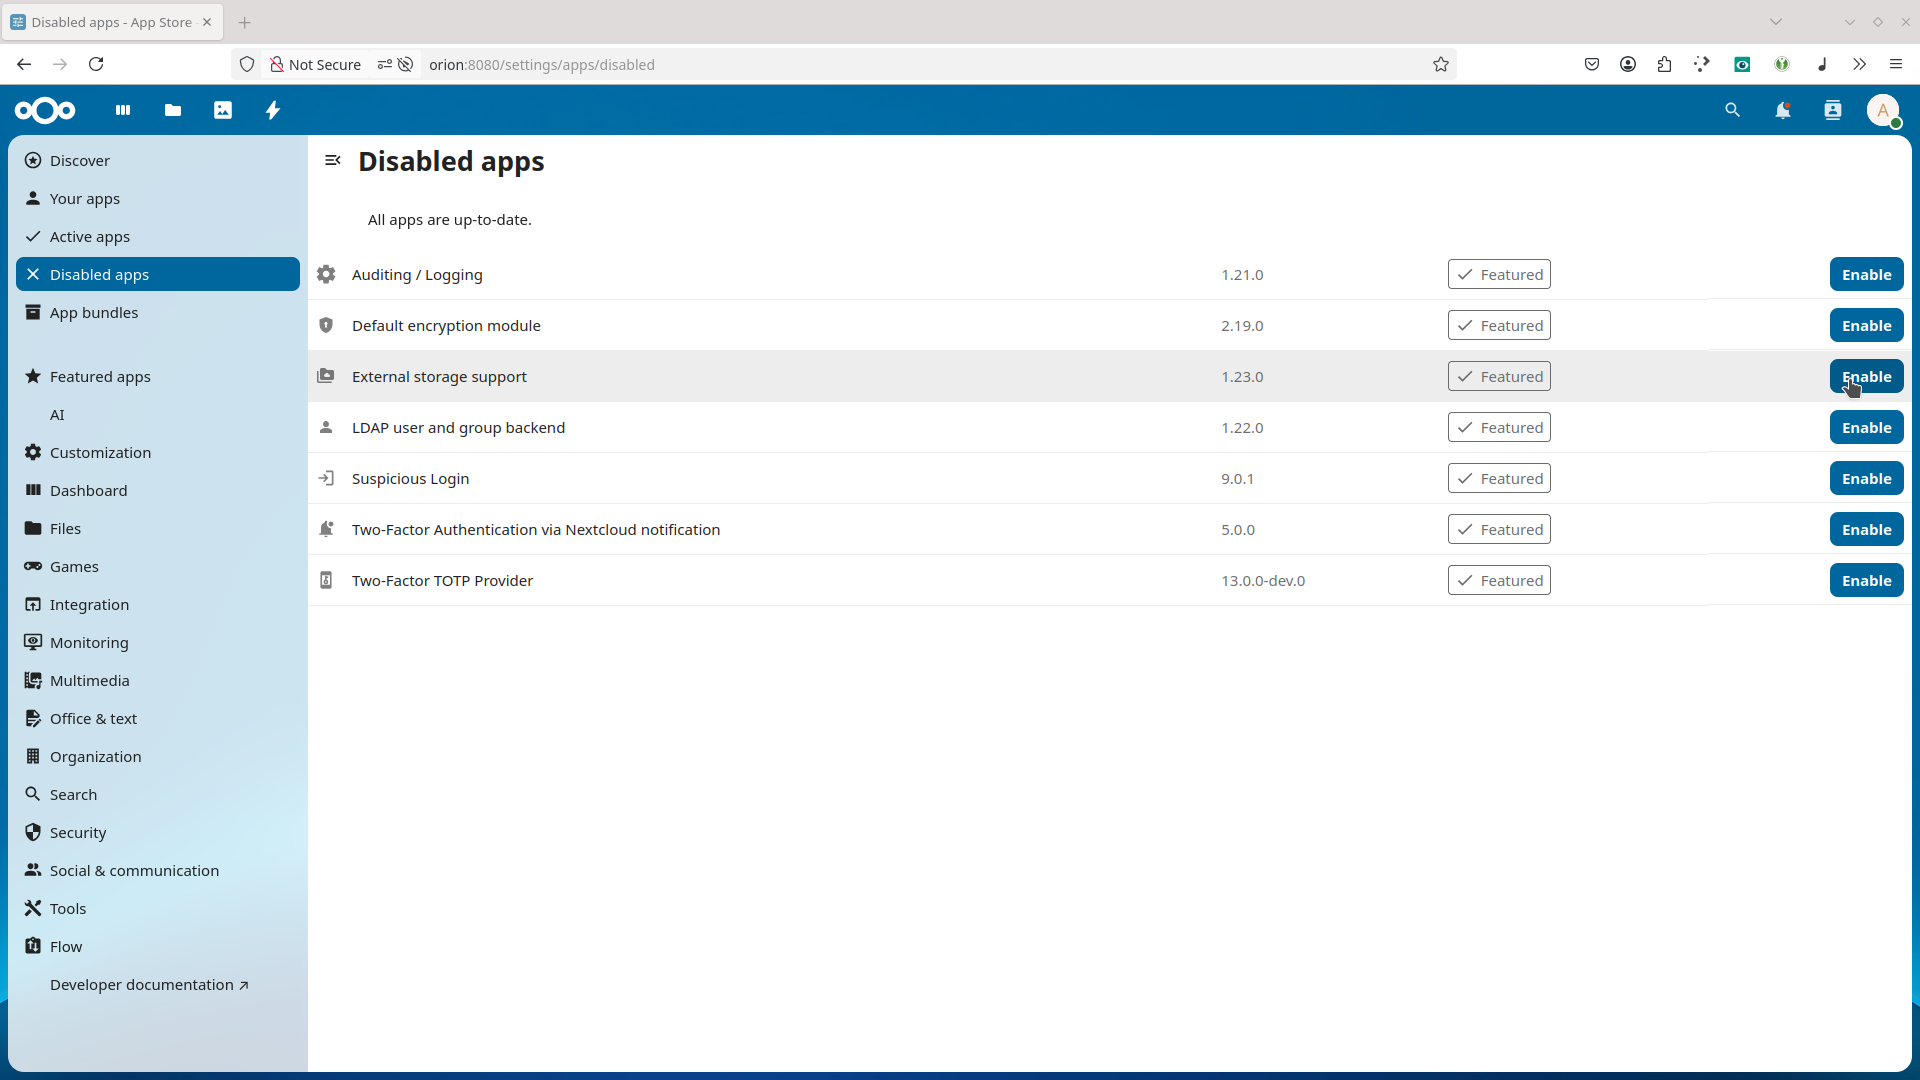
Task: Open the Search category in sidebar
Action: tap(158, 794)
